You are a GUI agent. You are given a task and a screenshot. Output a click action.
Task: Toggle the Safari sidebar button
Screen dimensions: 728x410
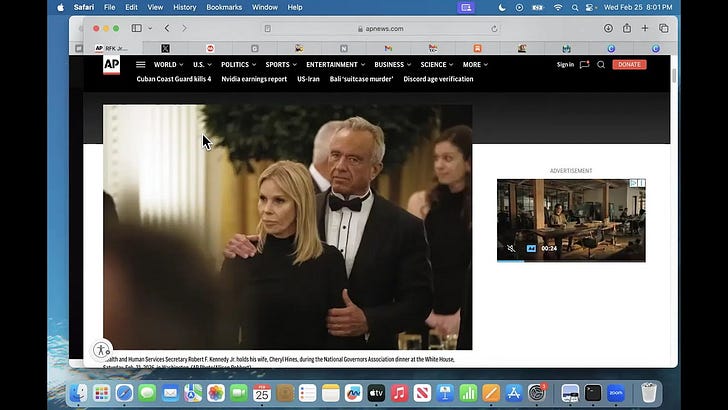pos(136,28)
